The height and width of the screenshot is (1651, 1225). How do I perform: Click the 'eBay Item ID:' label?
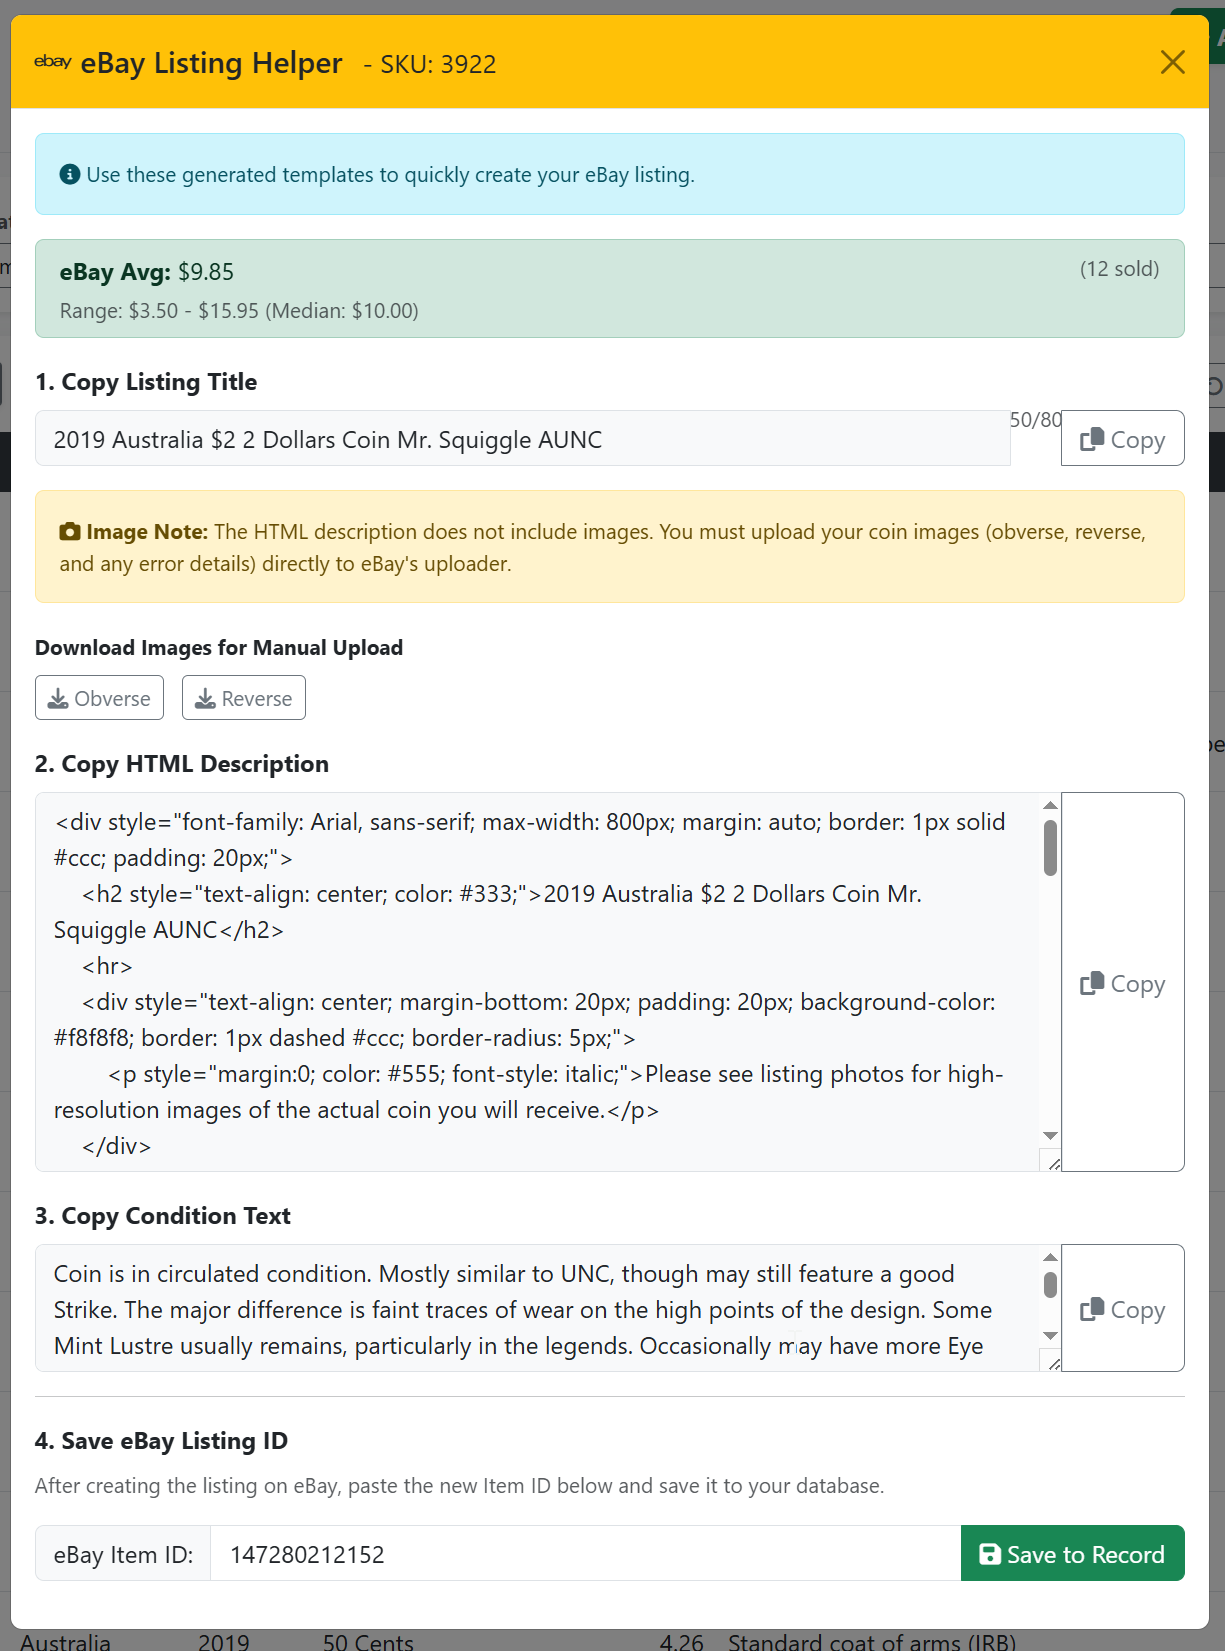tap(123, 1553)
